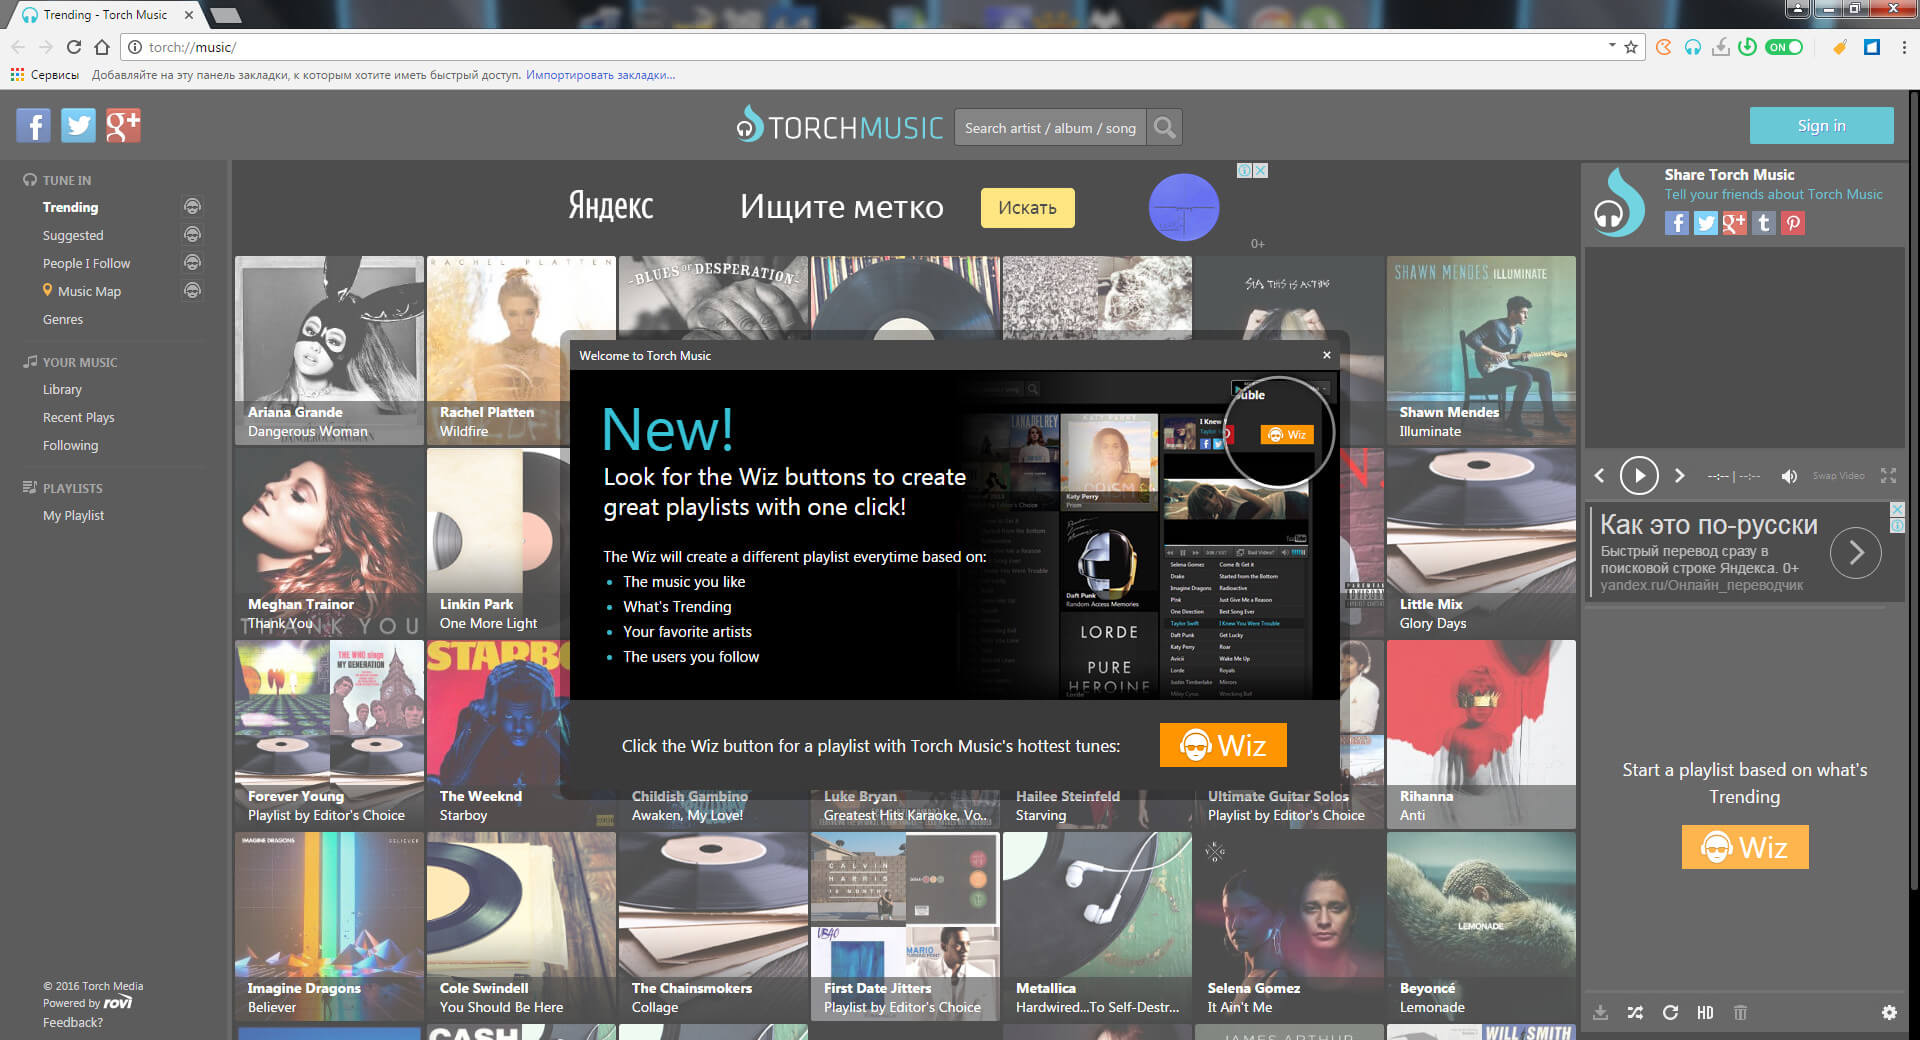
Task: Share Torch Music via the Google+ icon
Action: 1735,223
